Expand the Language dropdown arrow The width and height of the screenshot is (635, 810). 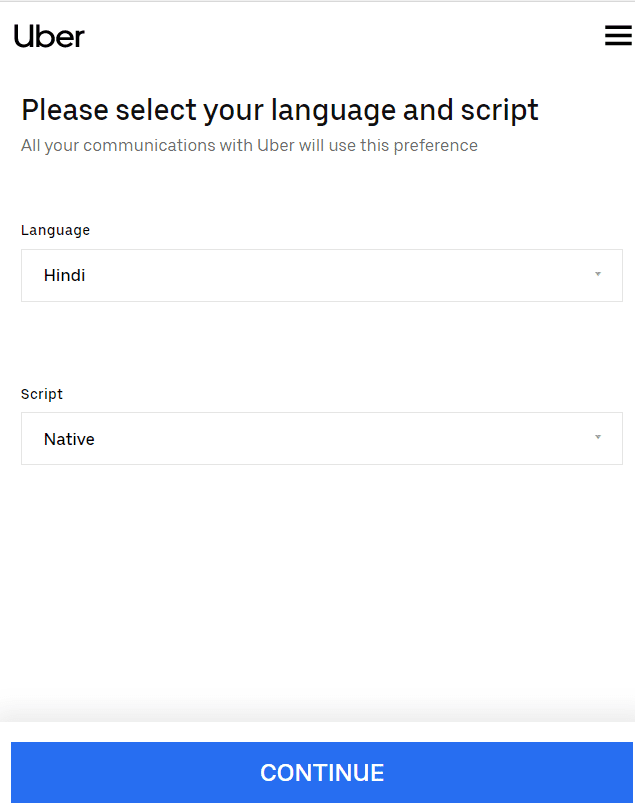[598, 274]
